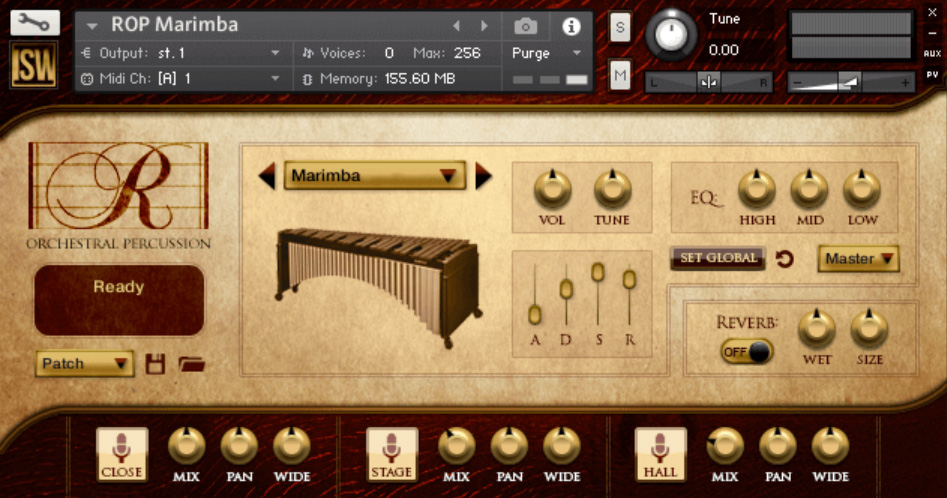Click the EQ MID knob
This screenshot has height=498, width=947.
[809, 189]
